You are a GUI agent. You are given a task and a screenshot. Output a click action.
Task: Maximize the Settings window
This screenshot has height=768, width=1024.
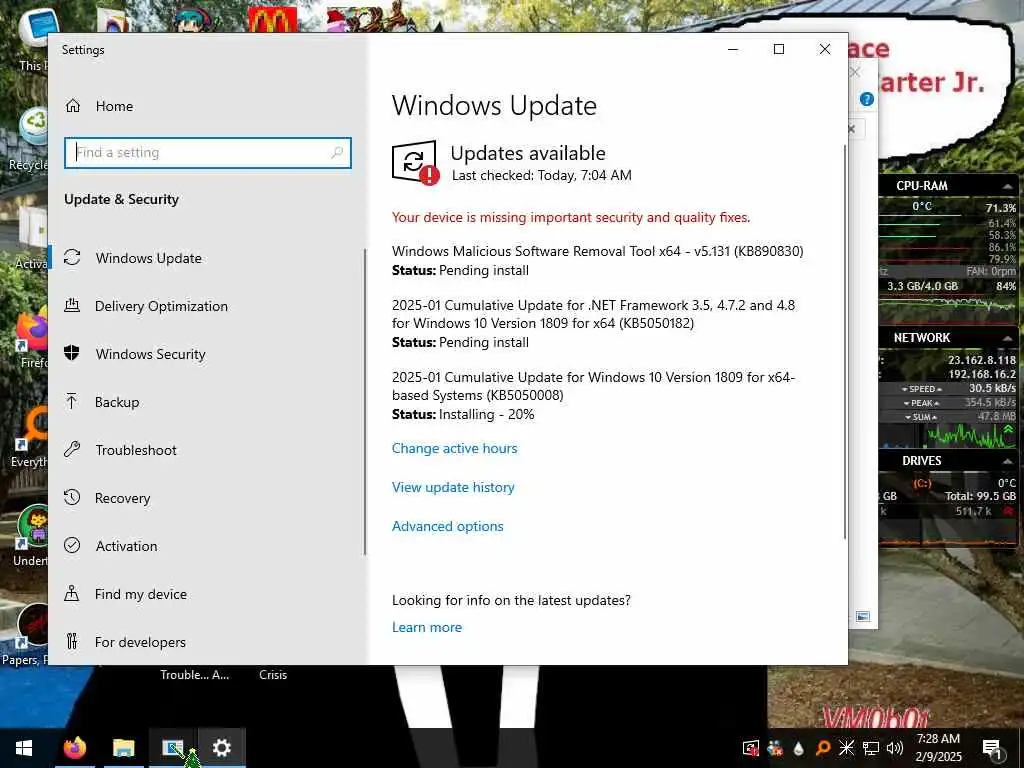pos(778,49)
